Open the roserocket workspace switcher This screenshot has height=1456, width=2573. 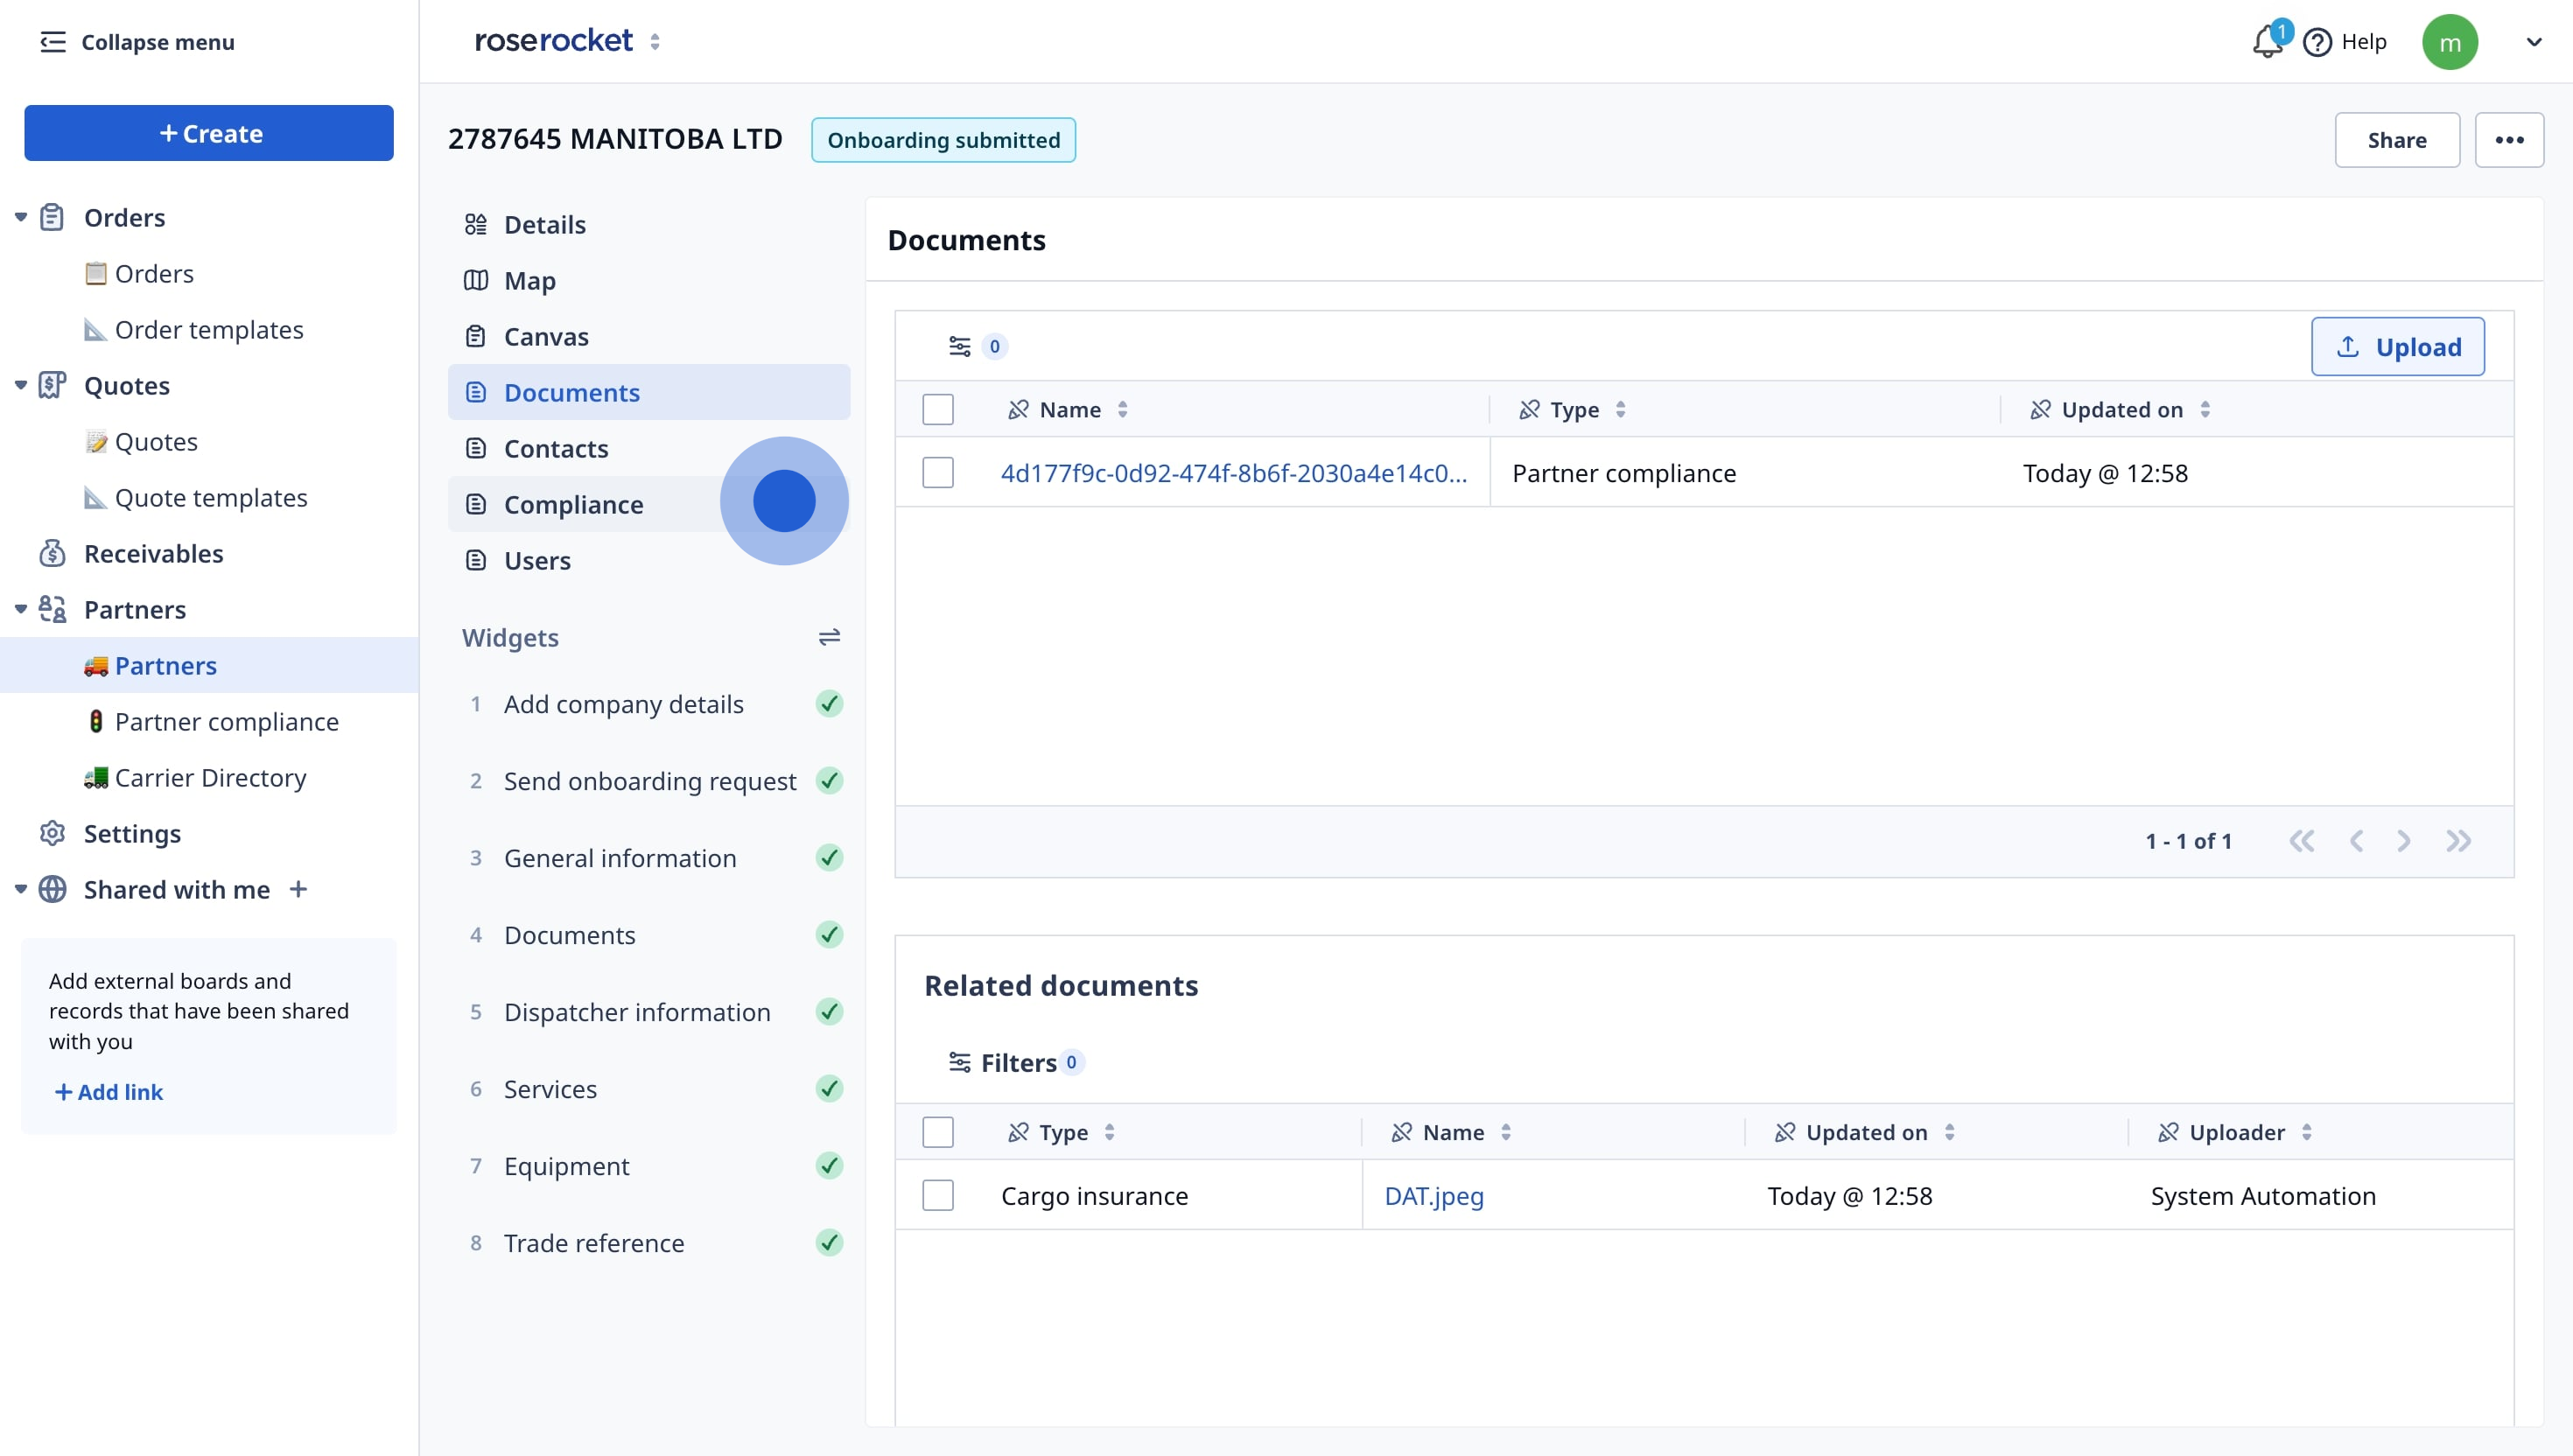click(655, 42)
